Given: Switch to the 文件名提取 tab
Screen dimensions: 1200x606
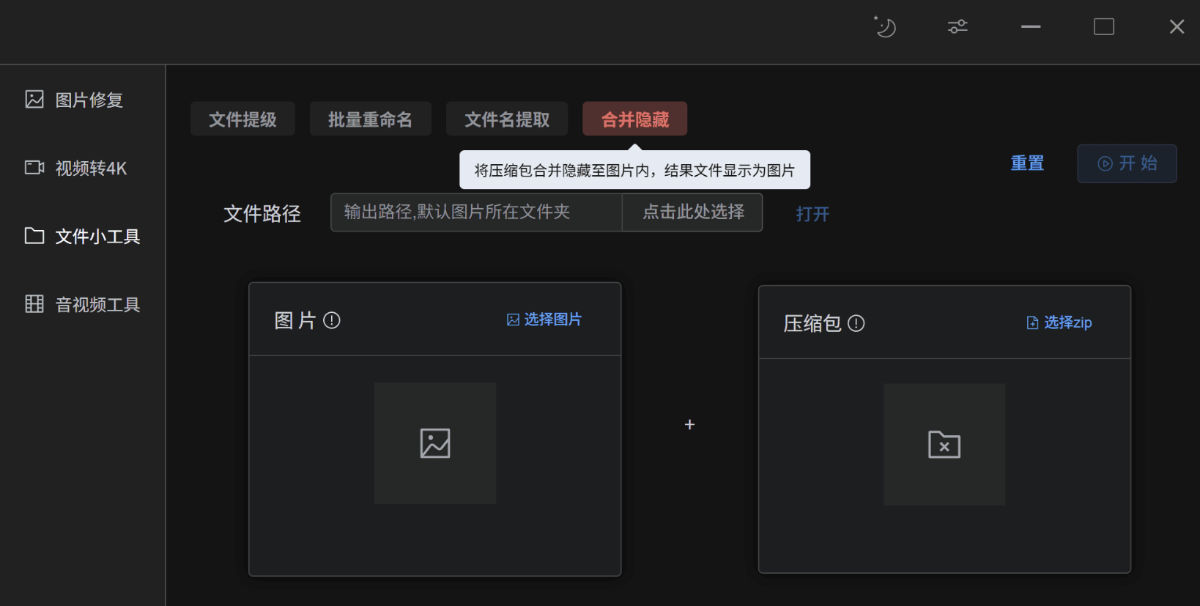Looking at the screenshot, I should point(507,119).
